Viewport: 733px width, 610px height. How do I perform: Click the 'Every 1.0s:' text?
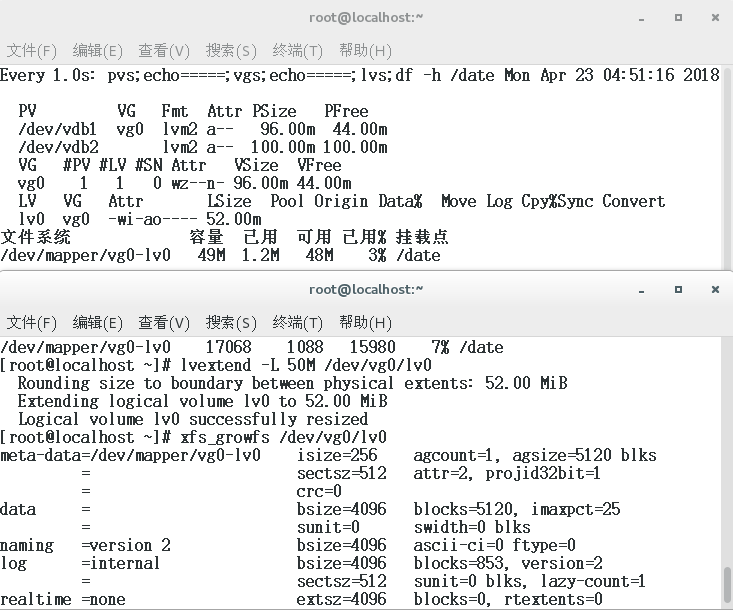click(48, 75)
